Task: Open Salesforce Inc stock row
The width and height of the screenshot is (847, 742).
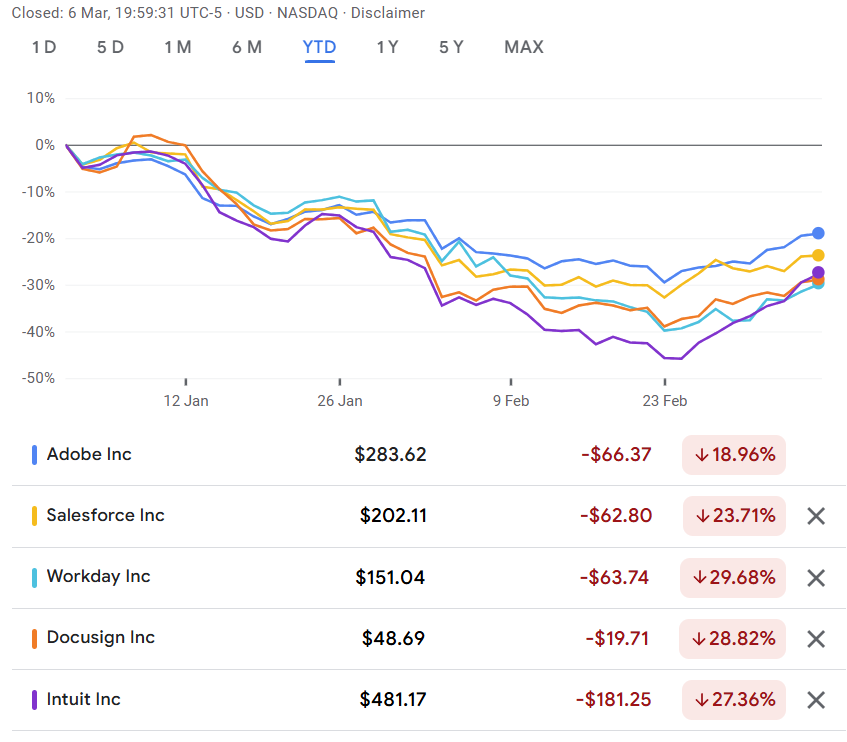Action: click(x=105, y=515)
